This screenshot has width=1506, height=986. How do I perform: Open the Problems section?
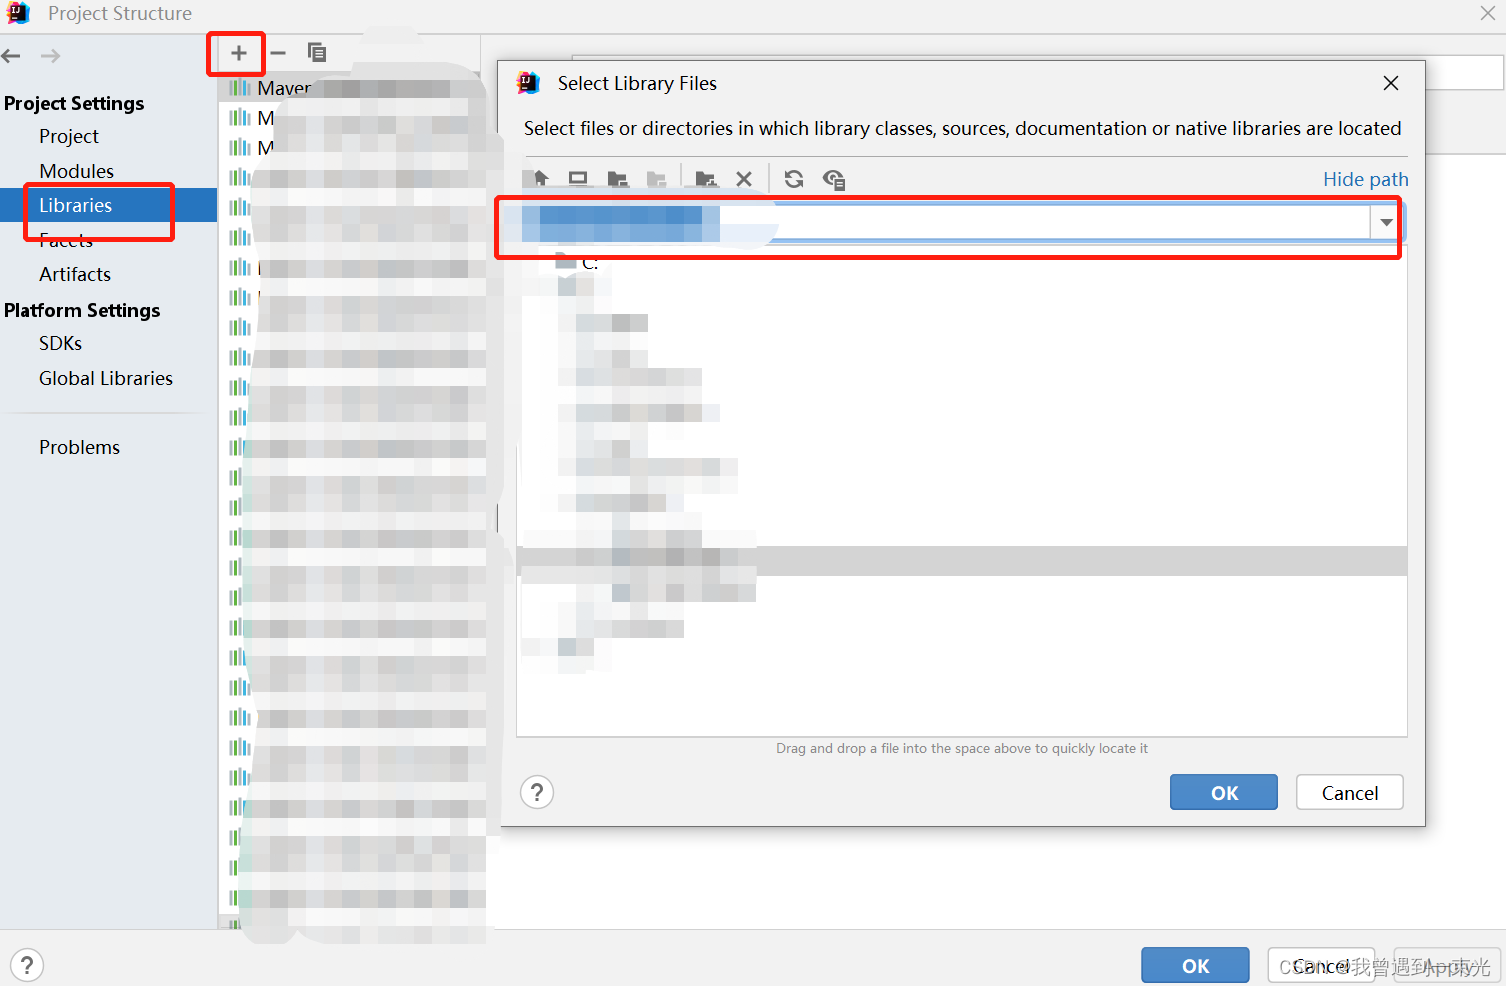tap(80, 447)
